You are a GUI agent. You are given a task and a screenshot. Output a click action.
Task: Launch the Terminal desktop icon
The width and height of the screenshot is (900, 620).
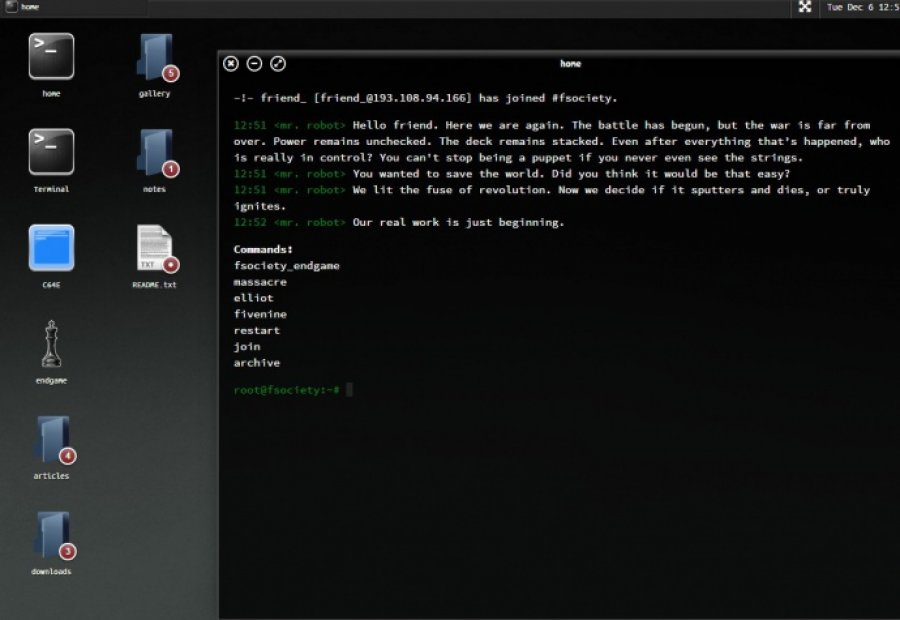coord(51,152)
